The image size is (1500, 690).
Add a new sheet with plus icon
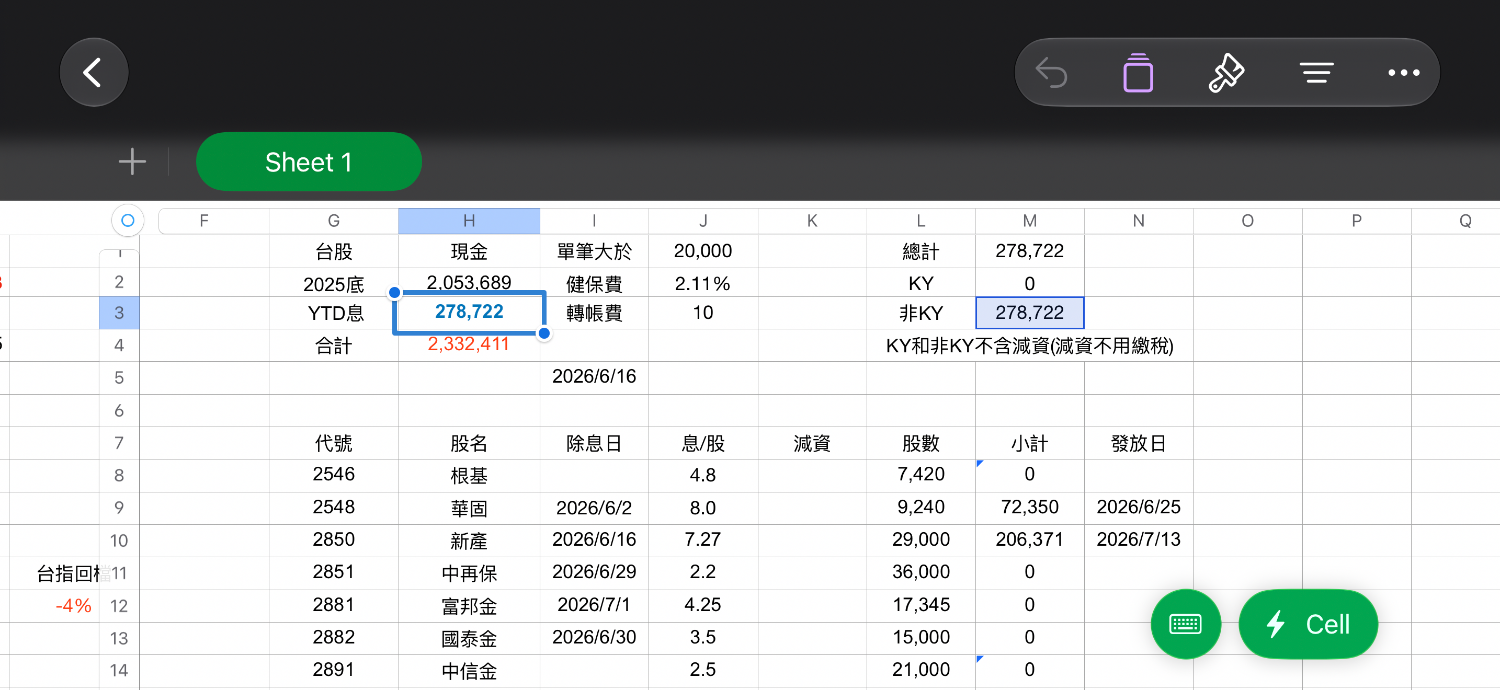(x=132, y=162)
